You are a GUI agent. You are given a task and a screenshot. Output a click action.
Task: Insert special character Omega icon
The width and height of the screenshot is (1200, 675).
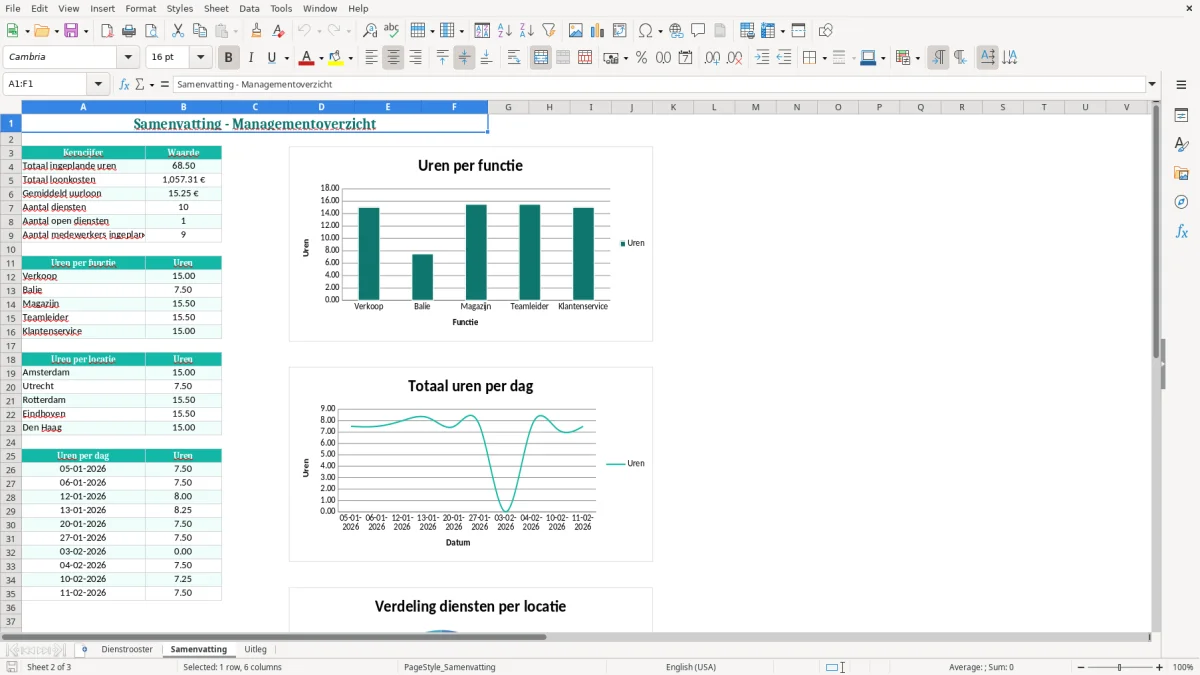pyautogui.click(x=646, y=31)
